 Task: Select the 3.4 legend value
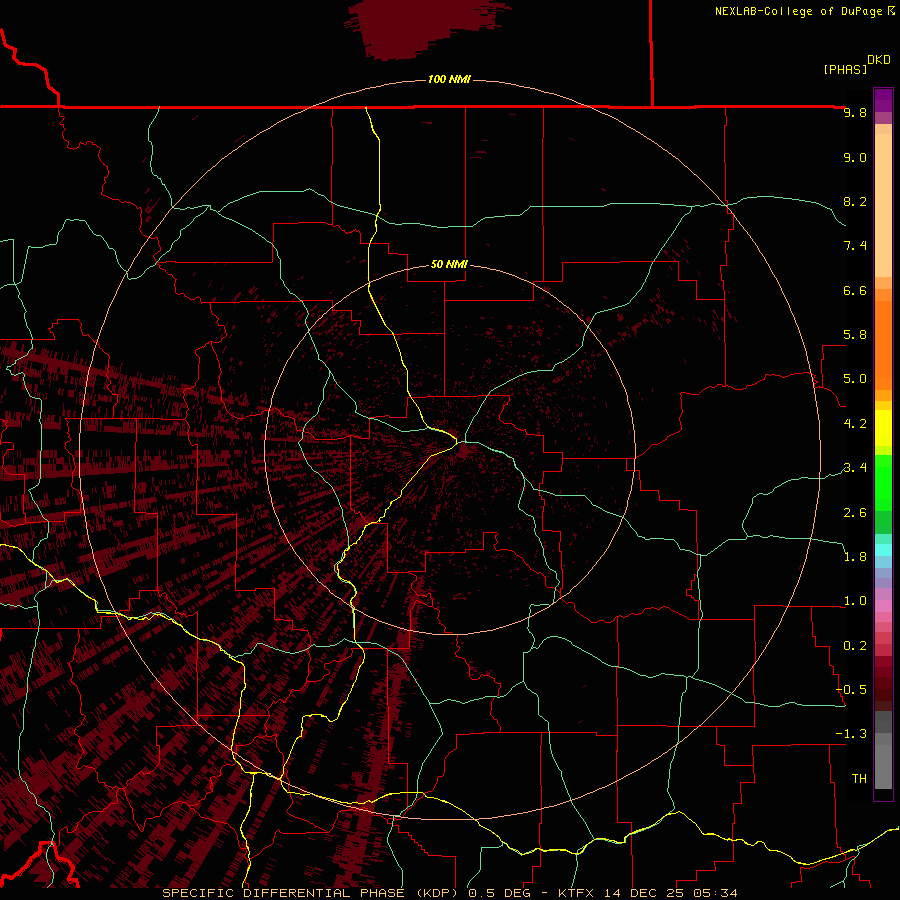(x=855, y=468)
